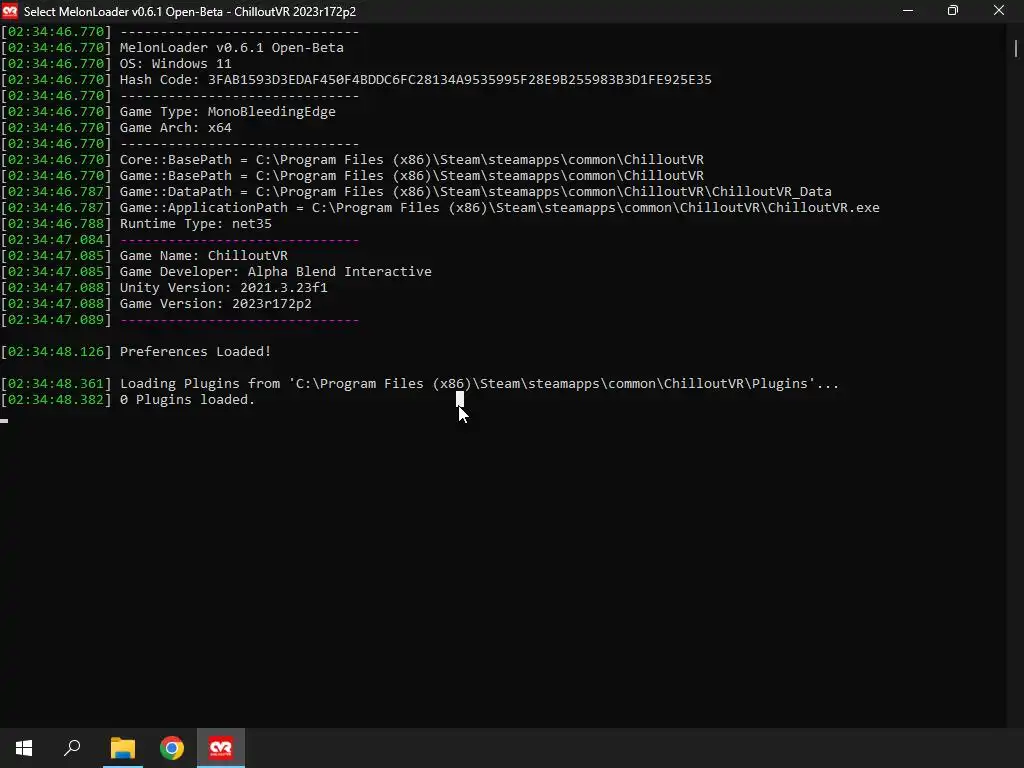Open the Windows Start menu
Screen dimensions: 1024x768
click(24, 748)
